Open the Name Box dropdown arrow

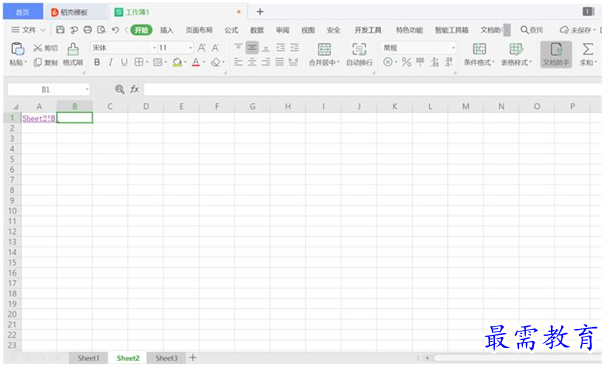click(x=87, y=90)
